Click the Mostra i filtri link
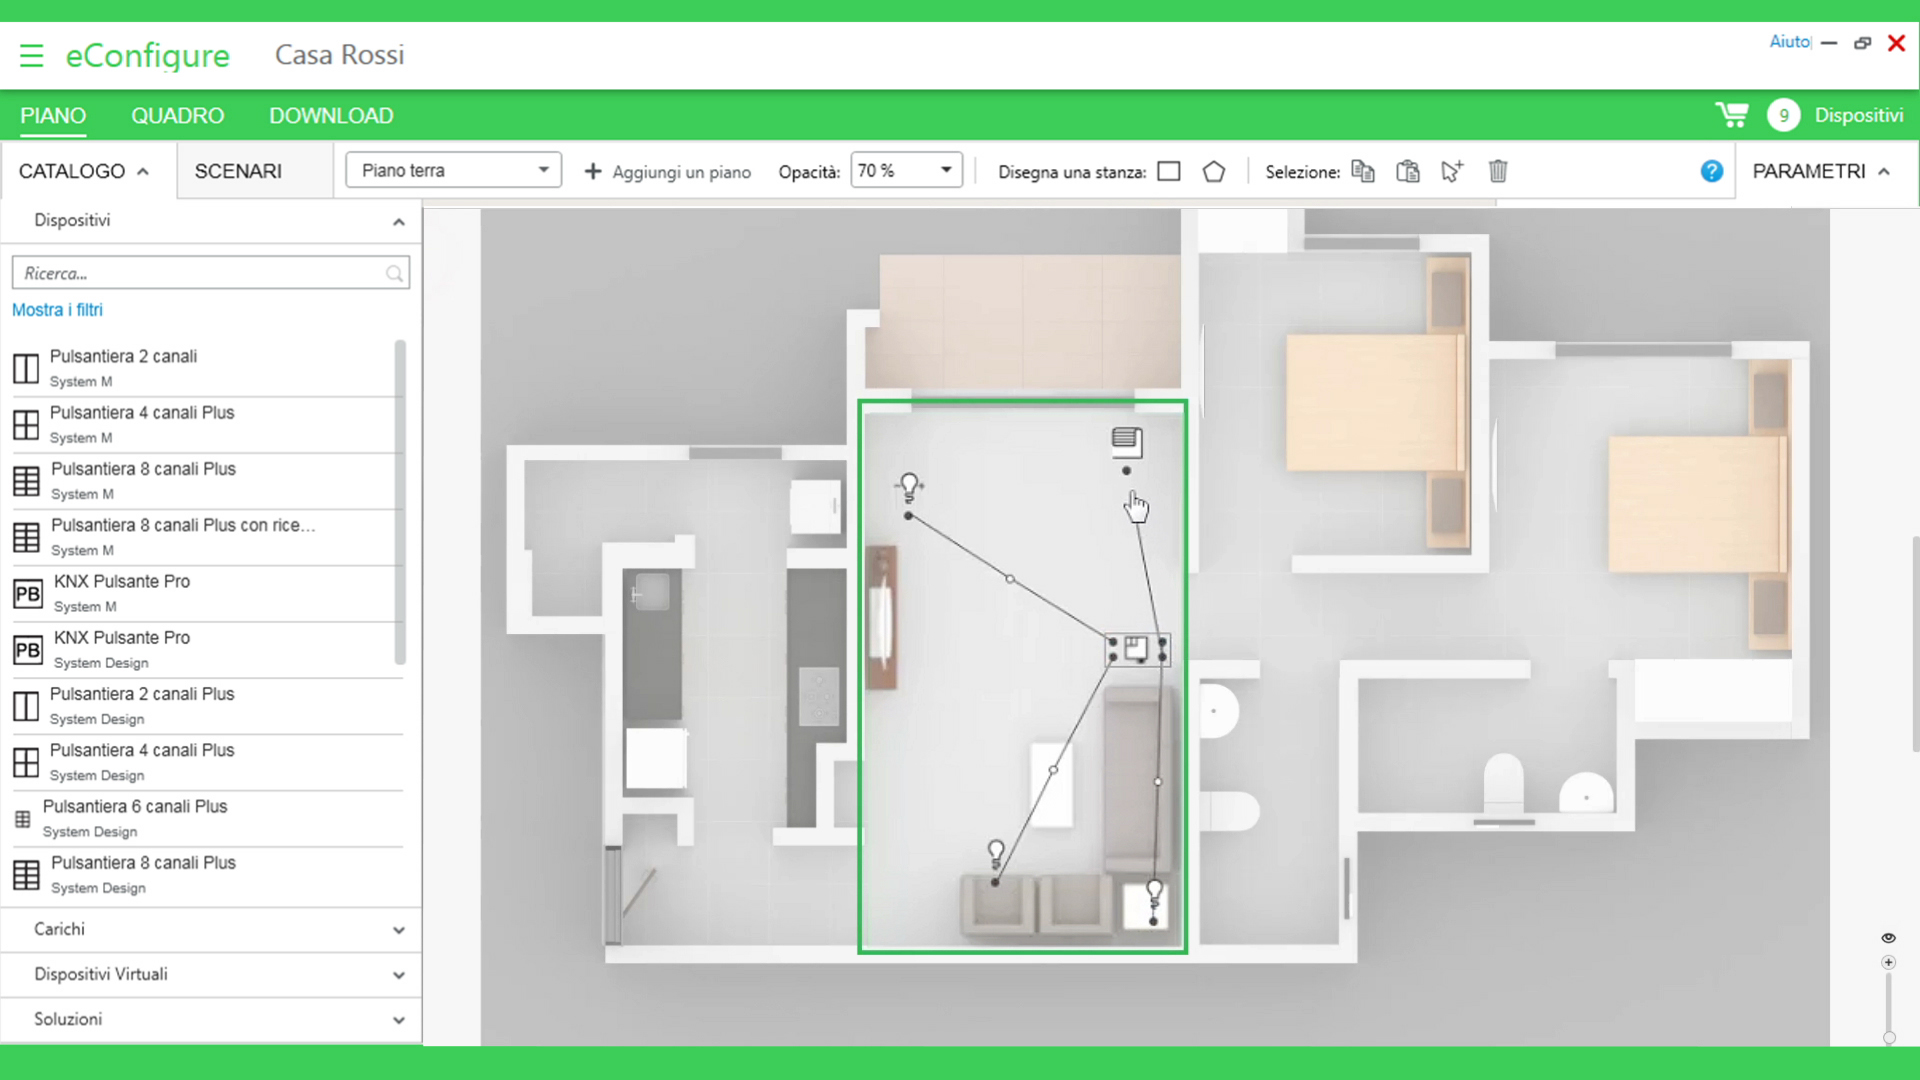The height and width of the screenshot is (1080, 1920). (x=57, y=310)
